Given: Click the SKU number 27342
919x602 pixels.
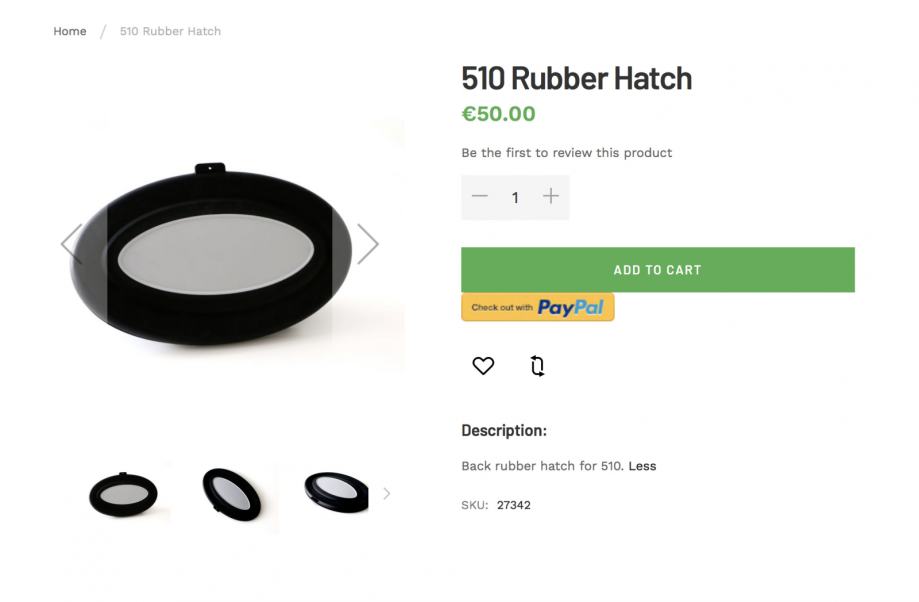Looking at the screenshot, I should 513,505.
